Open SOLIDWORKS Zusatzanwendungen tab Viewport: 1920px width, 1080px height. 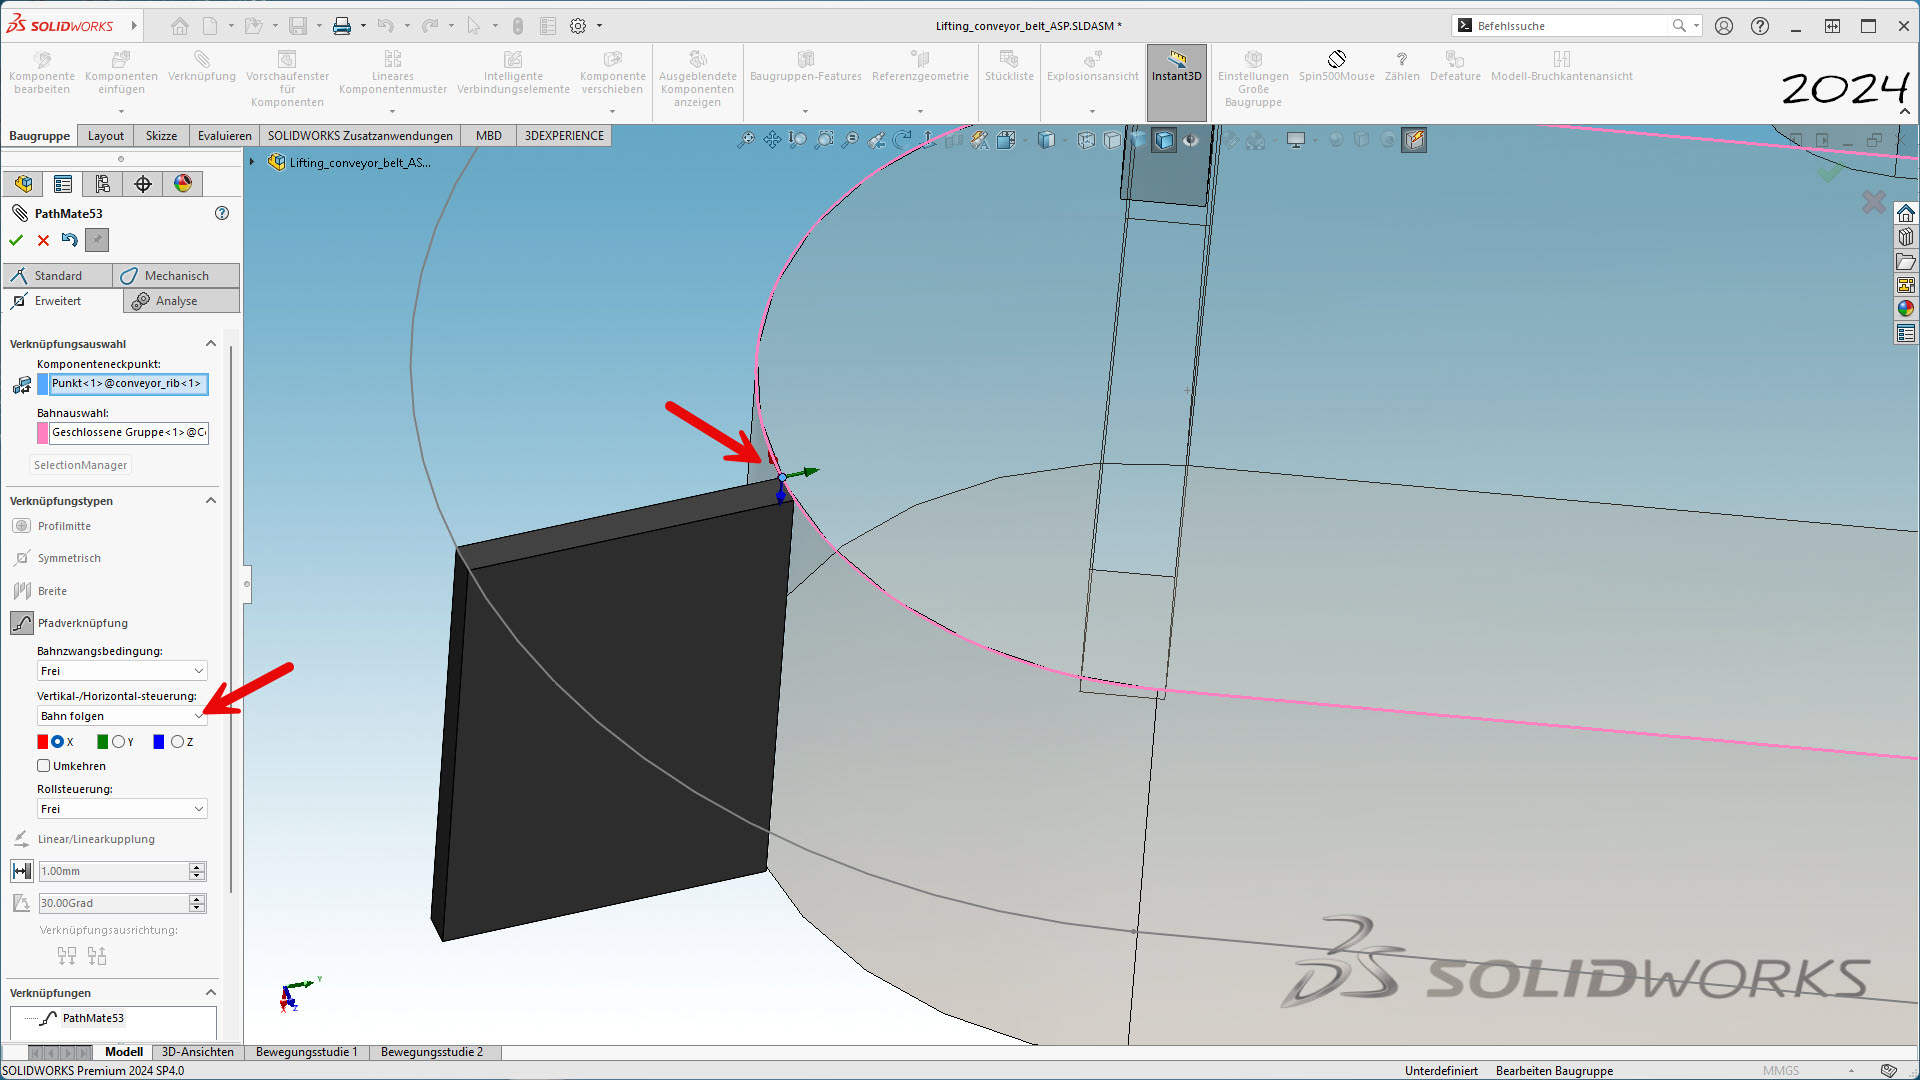pos(360,136)
